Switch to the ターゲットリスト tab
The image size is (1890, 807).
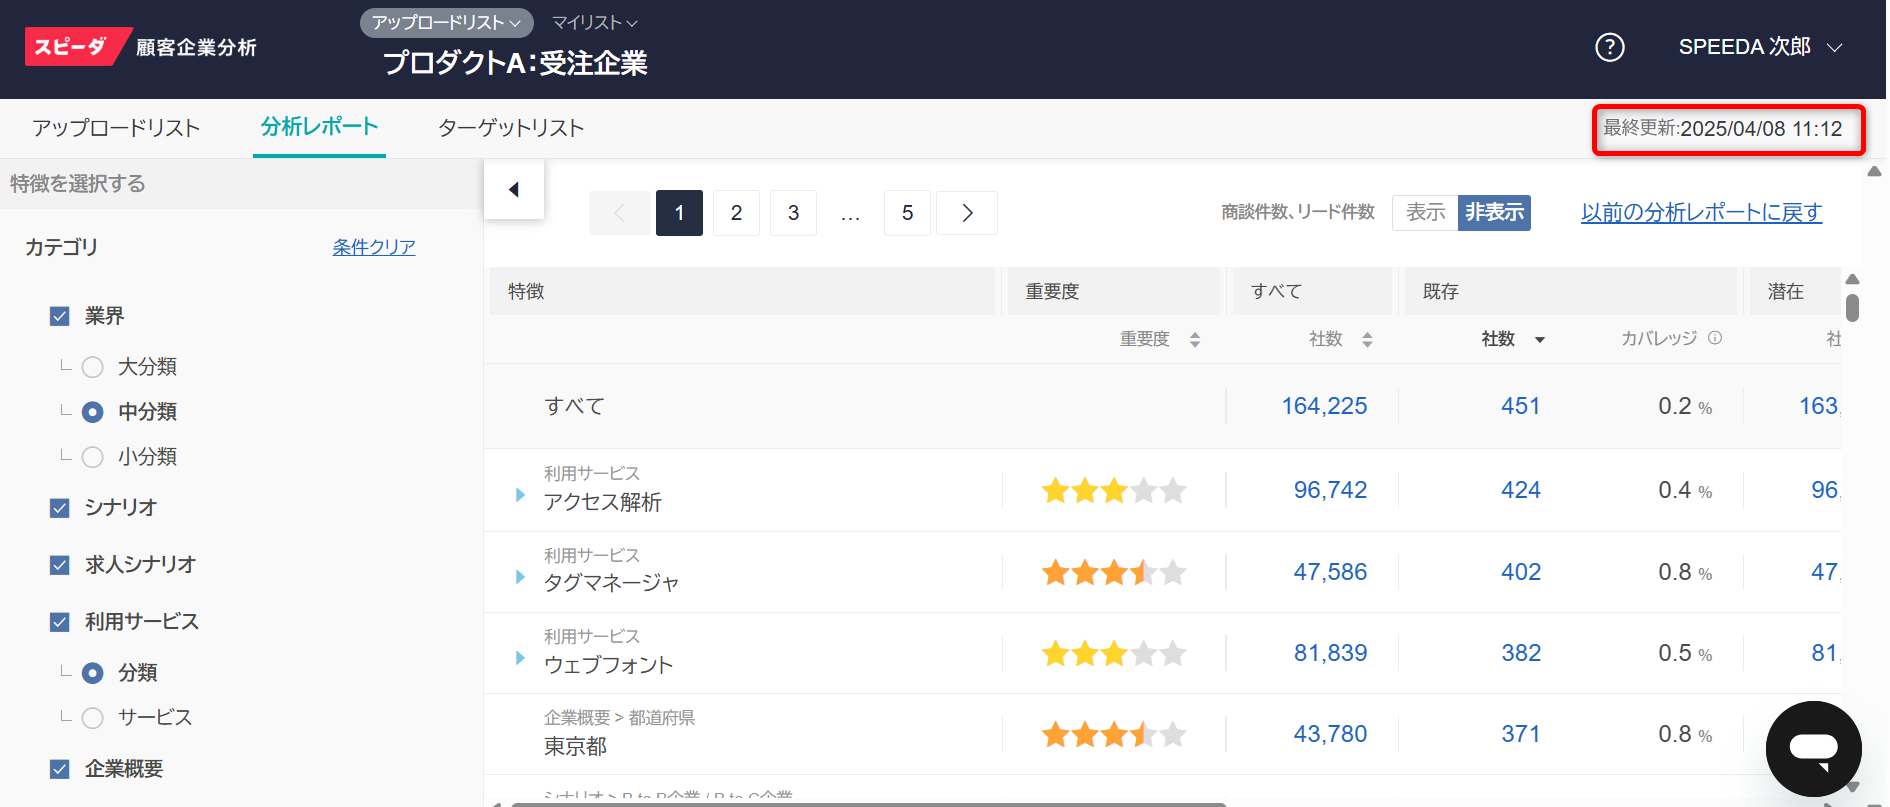tap(510, 128)
